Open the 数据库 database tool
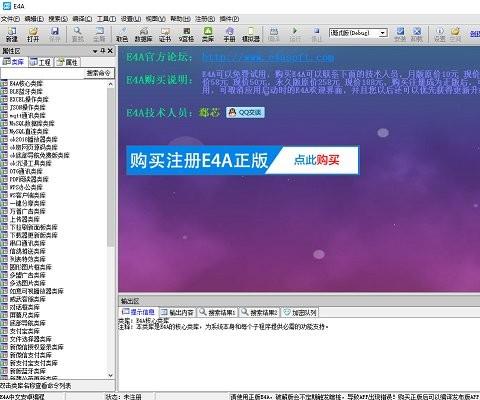The width and height of the screenshot is (480, 400). click(x=143, y=34)
